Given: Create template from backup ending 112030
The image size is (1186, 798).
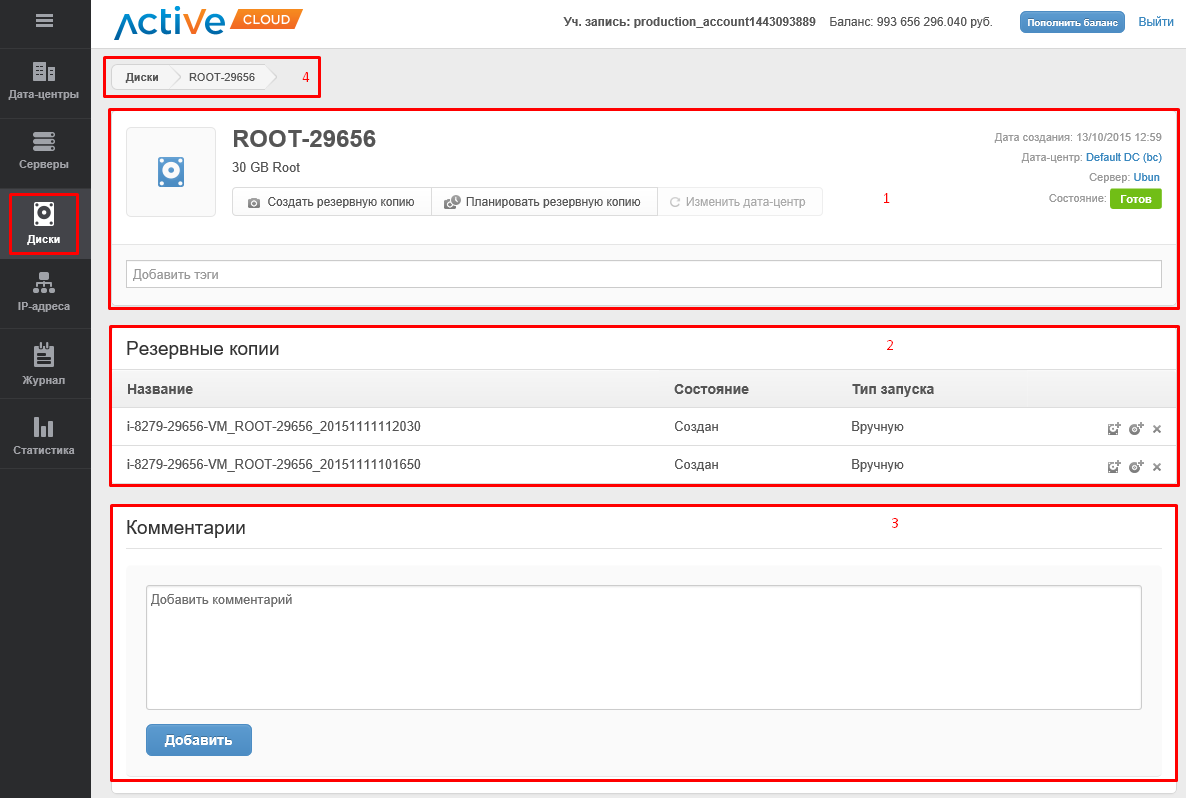Looking at the screenshot, I should (x=1136, y=429).
